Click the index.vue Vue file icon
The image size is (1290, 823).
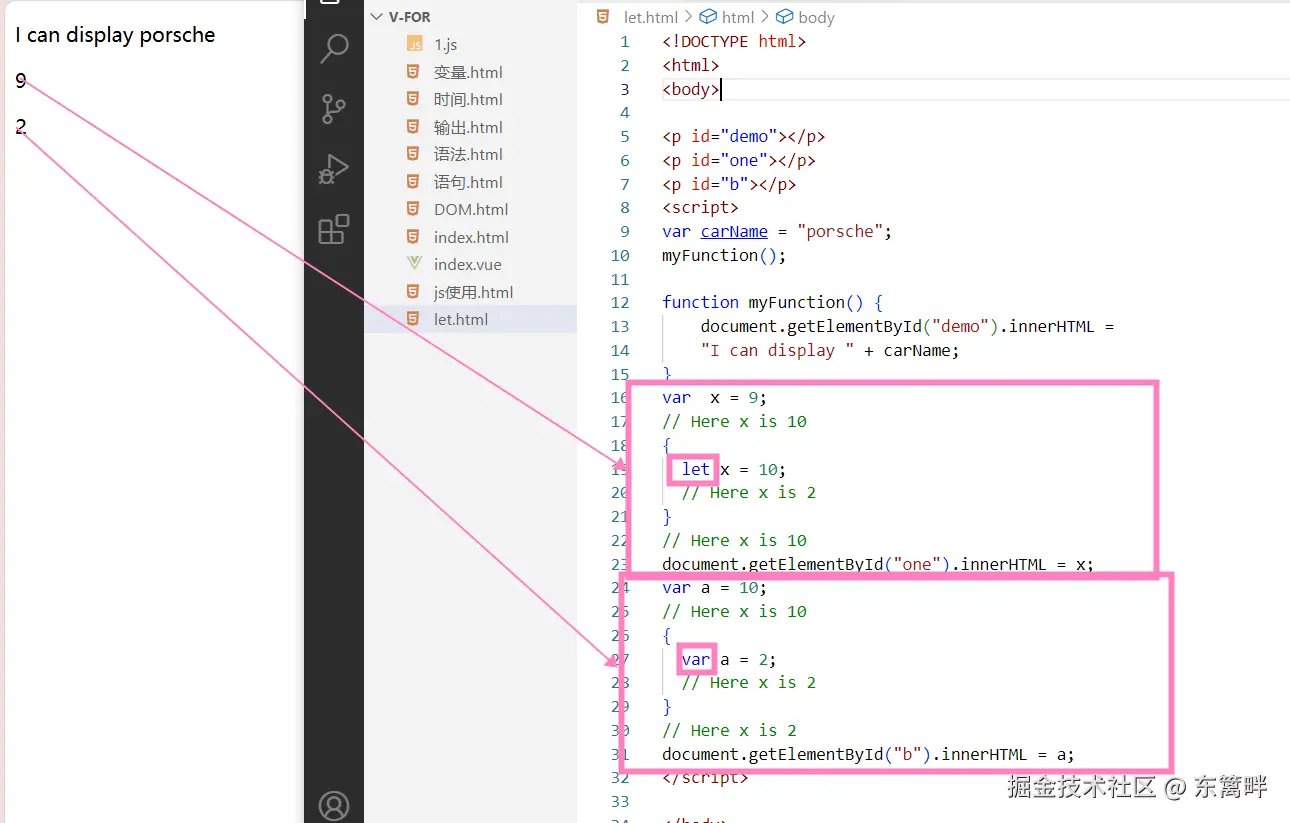point(414,265)
